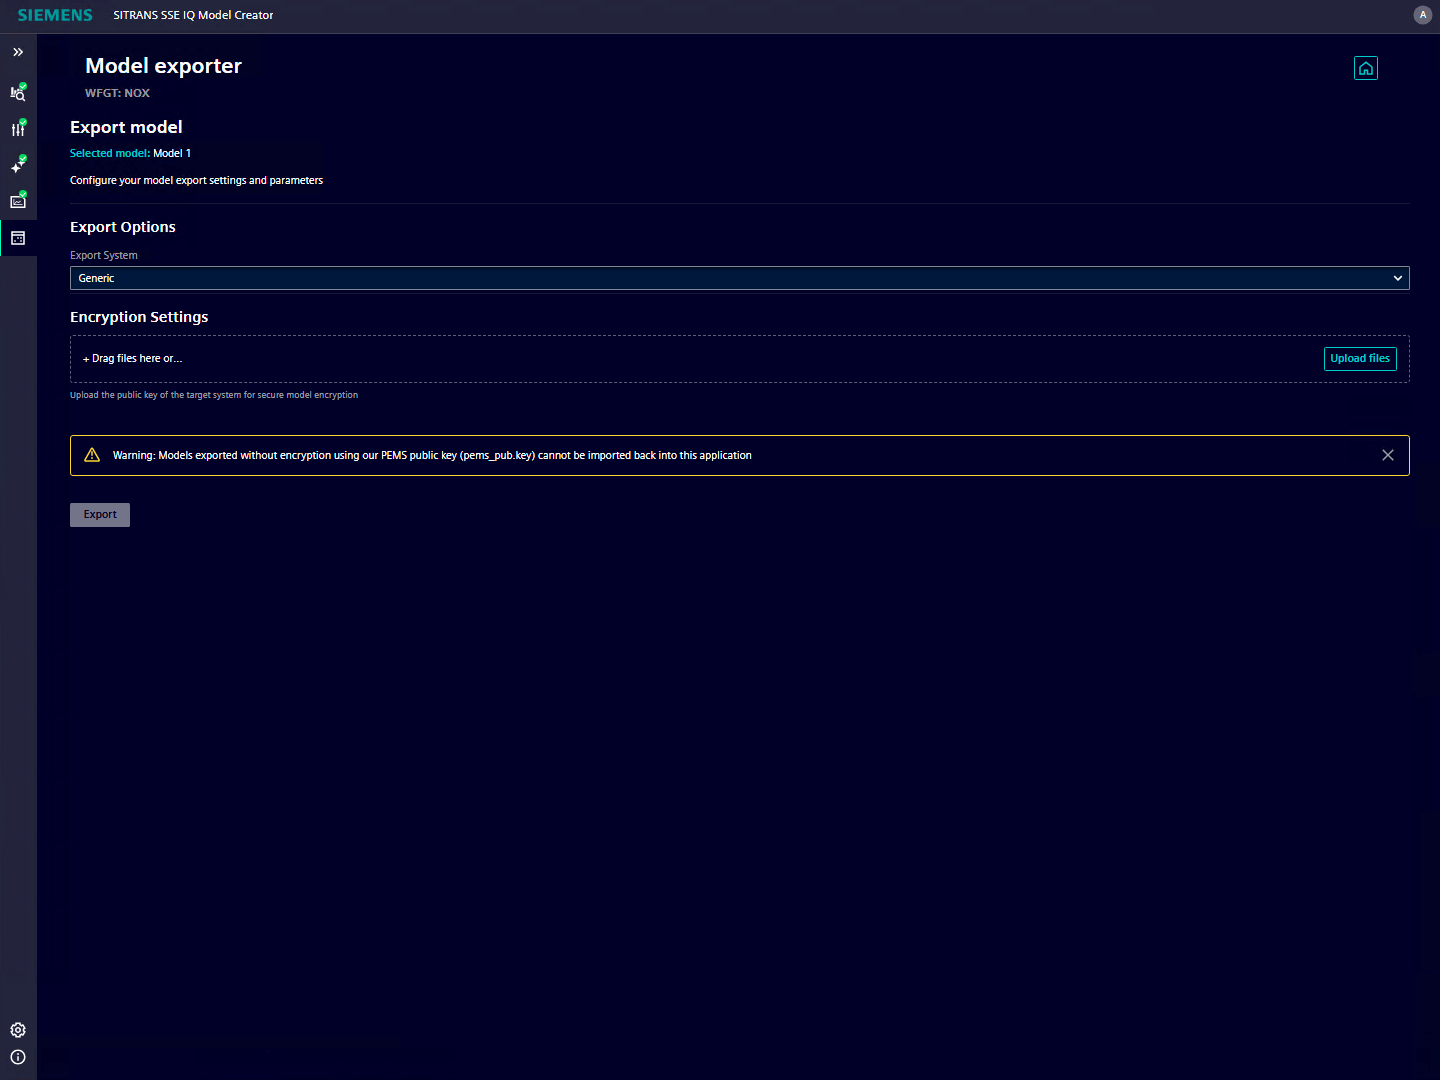Open the chart monitor evaluation icon

tap(18, 201)
